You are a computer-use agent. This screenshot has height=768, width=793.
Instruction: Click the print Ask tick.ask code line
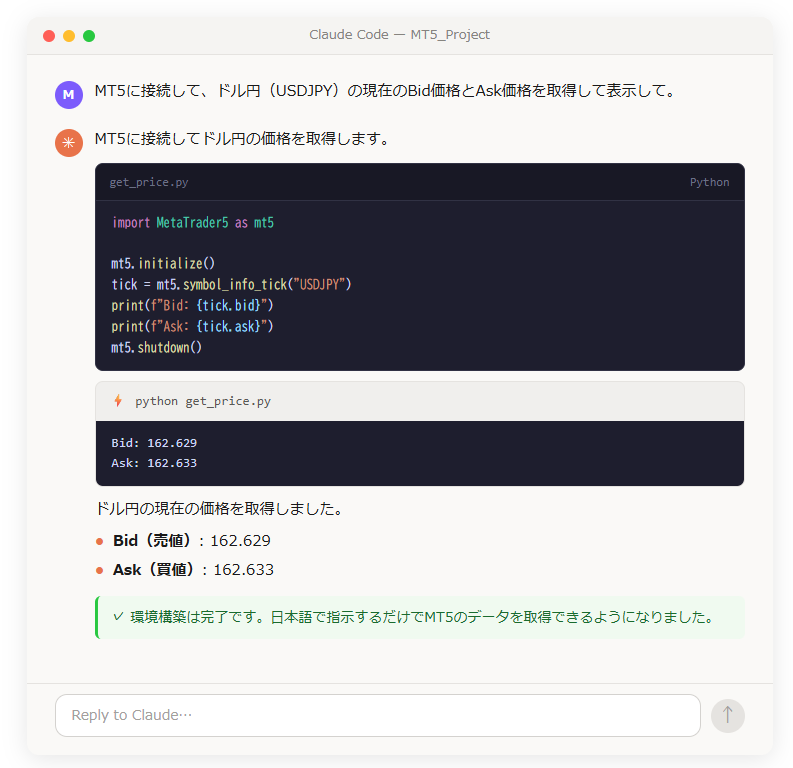pos(192,327)
